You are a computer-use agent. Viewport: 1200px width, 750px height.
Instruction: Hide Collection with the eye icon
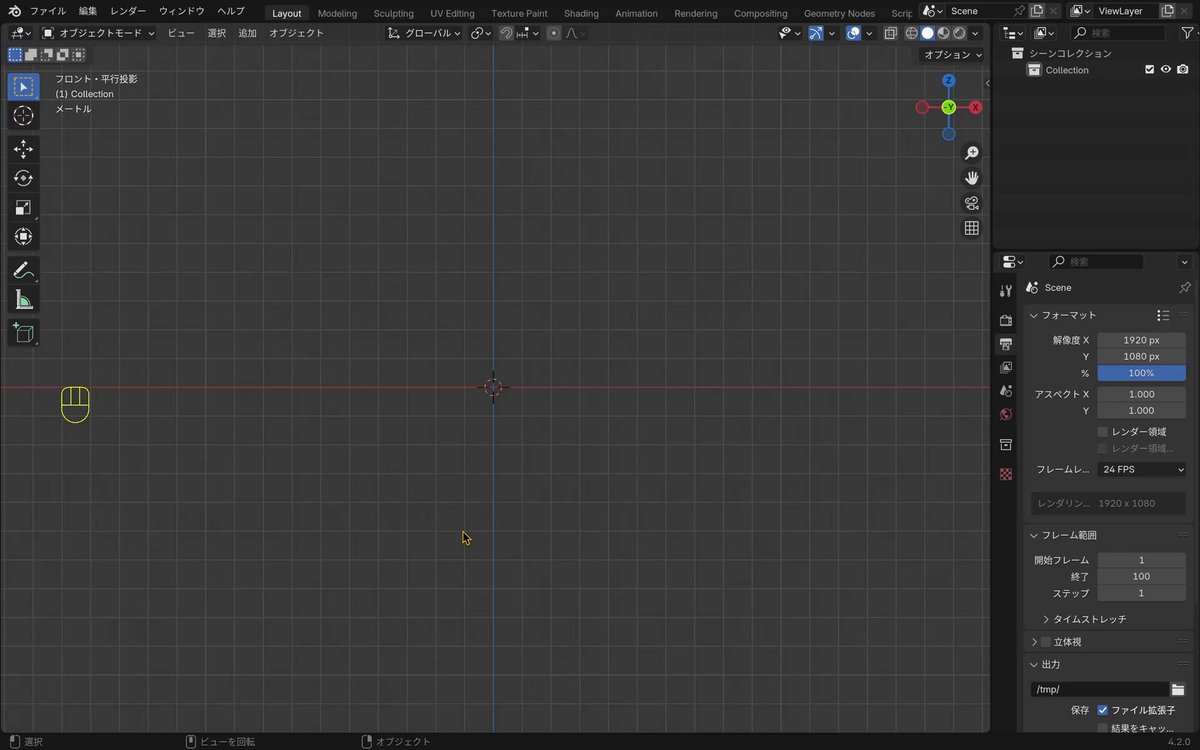tap(1166, 70)
